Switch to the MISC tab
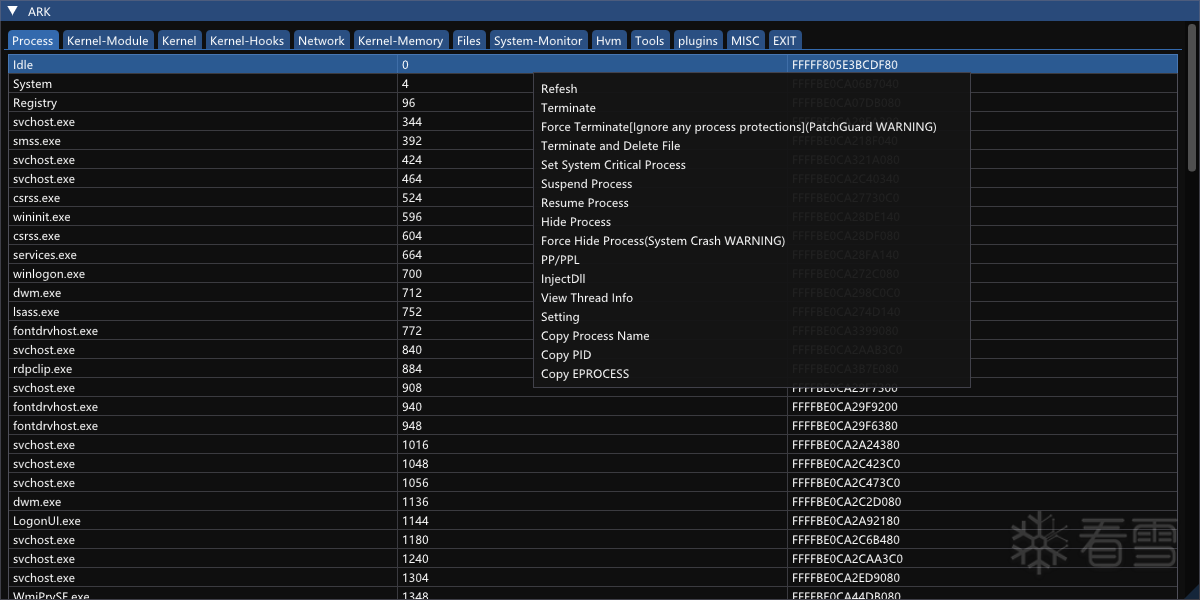Image resolution: width=1200 pixels, height=600 pixels. pyautogui.click(x=746, y=41)
